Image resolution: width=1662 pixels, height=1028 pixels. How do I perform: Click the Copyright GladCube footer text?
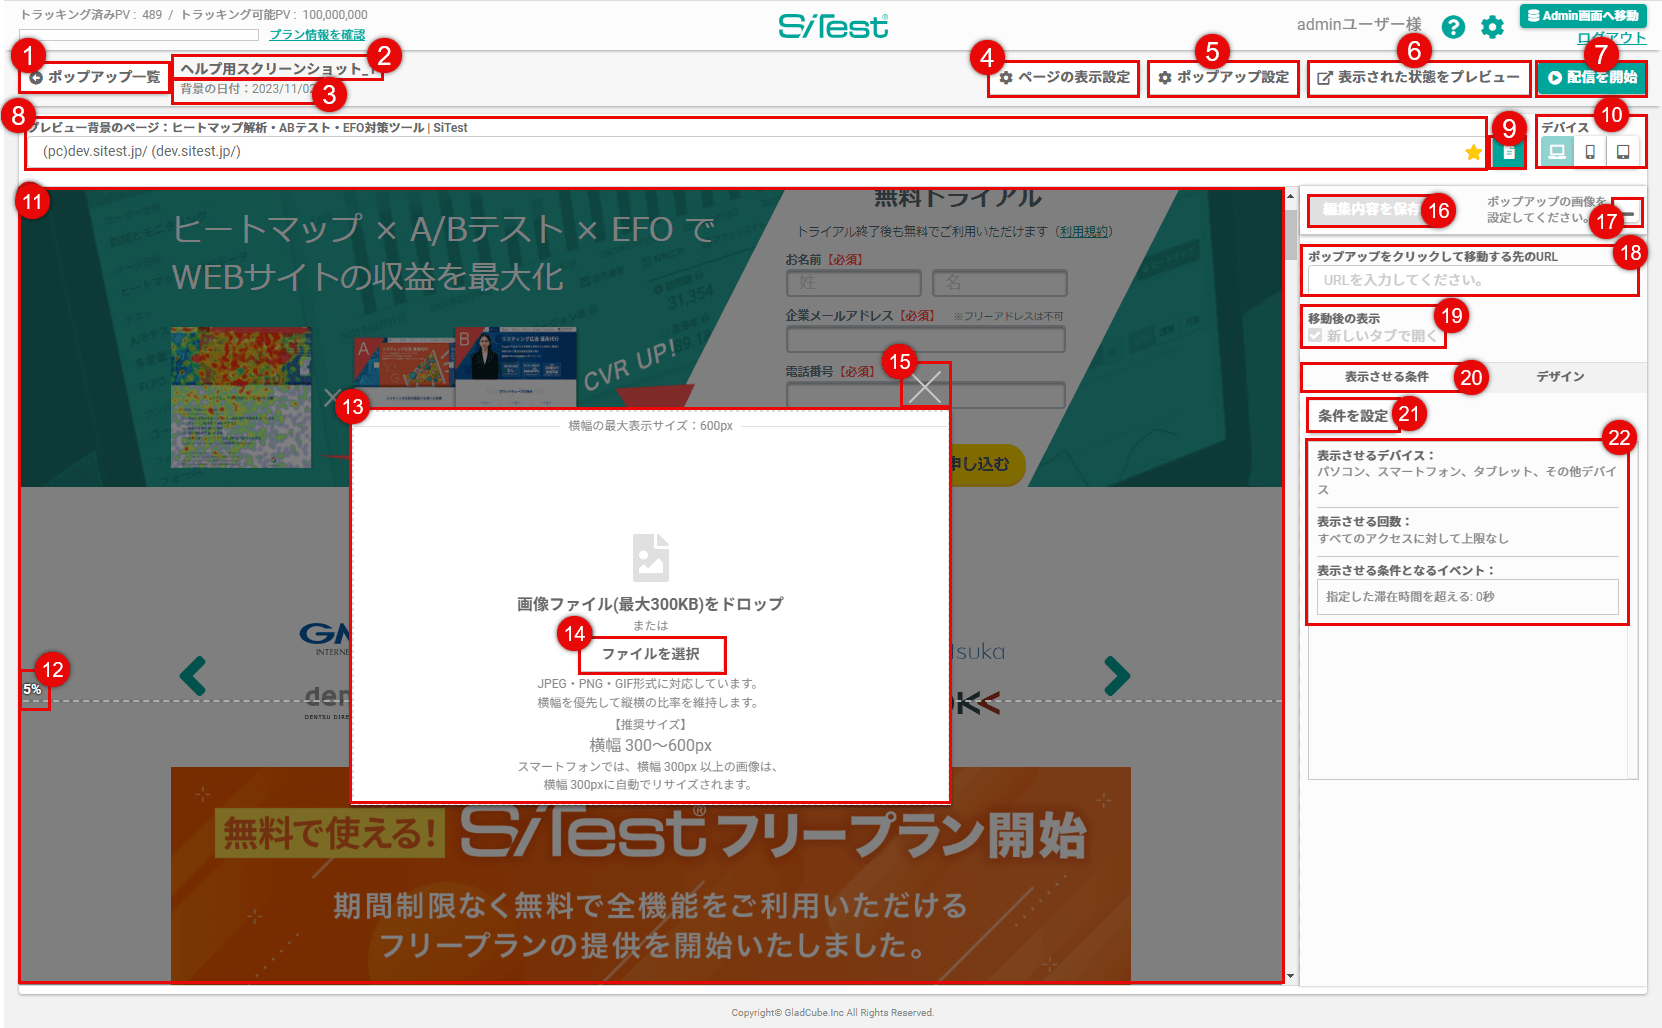(833, 1013)
